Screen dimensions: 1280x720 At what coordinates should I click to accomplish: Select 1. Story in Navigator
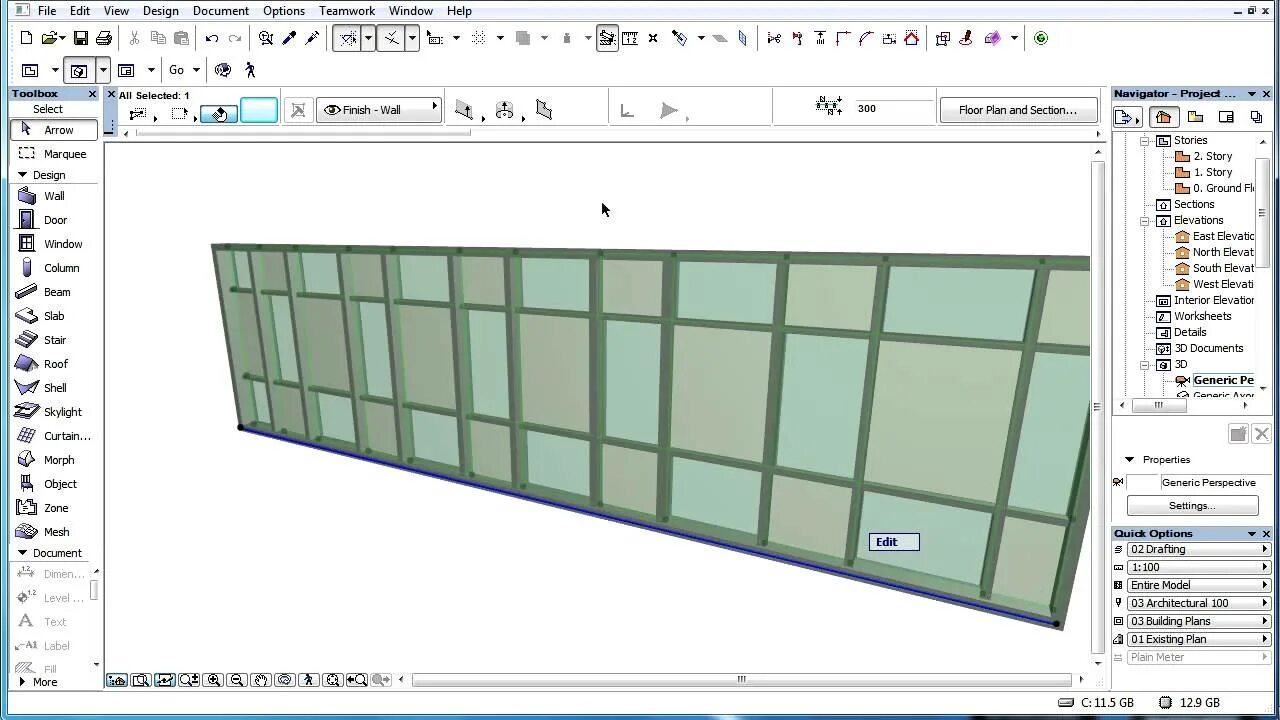tap(1204, 172)
